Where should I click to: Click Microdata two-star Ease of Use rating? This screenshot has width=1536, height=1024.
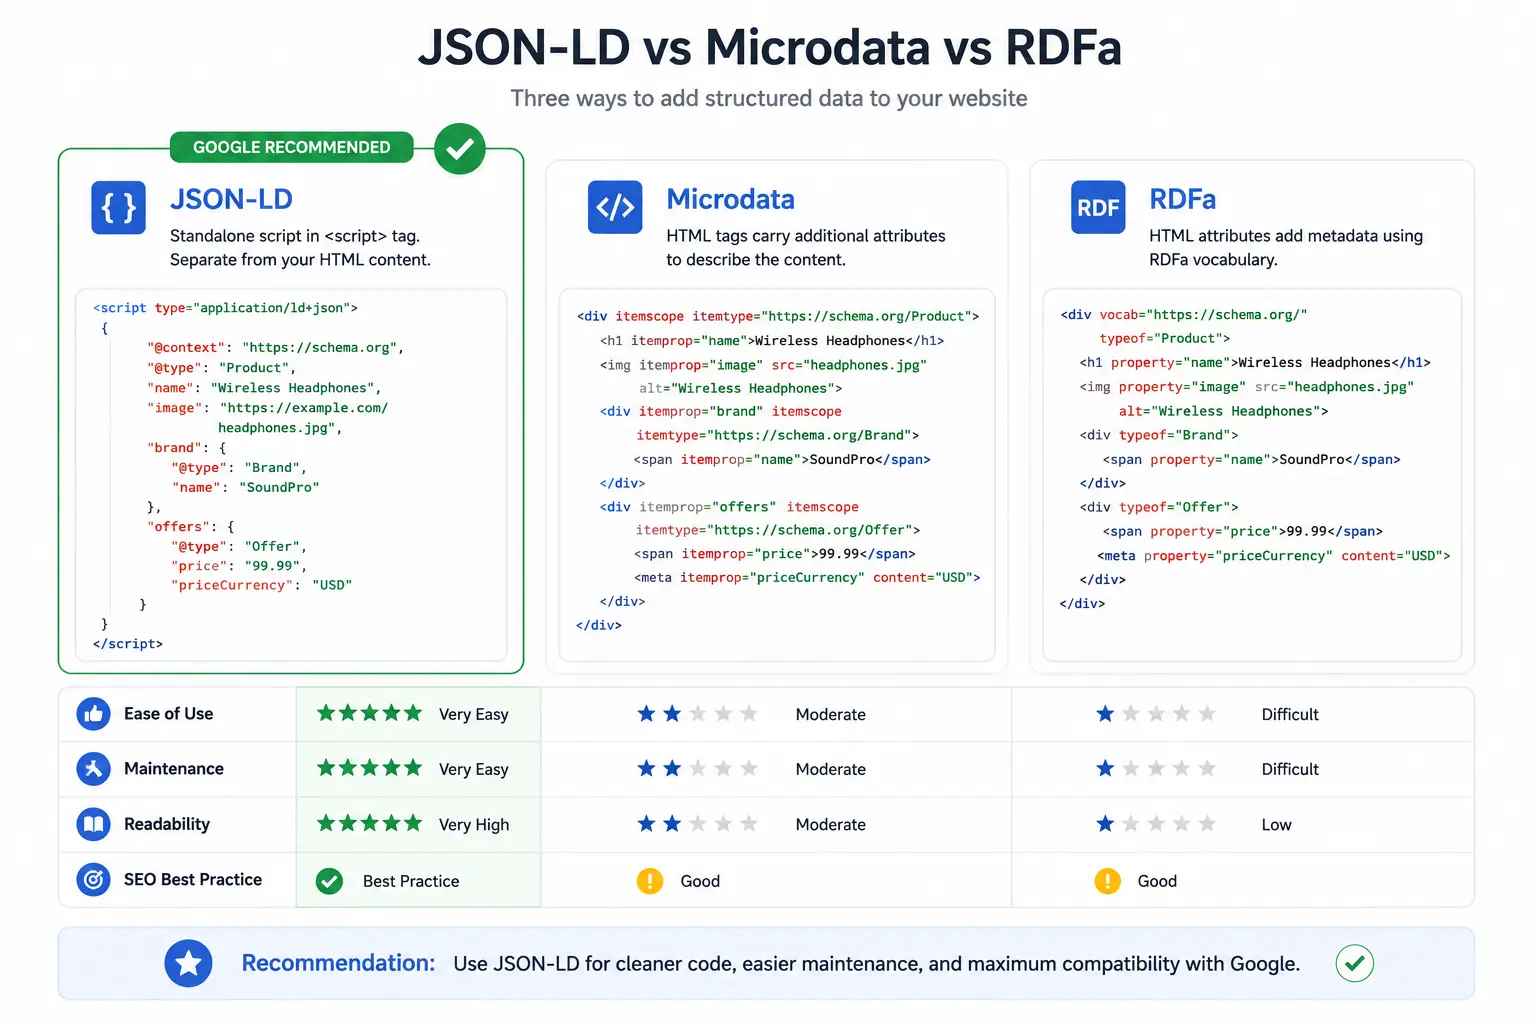[697, 714]
